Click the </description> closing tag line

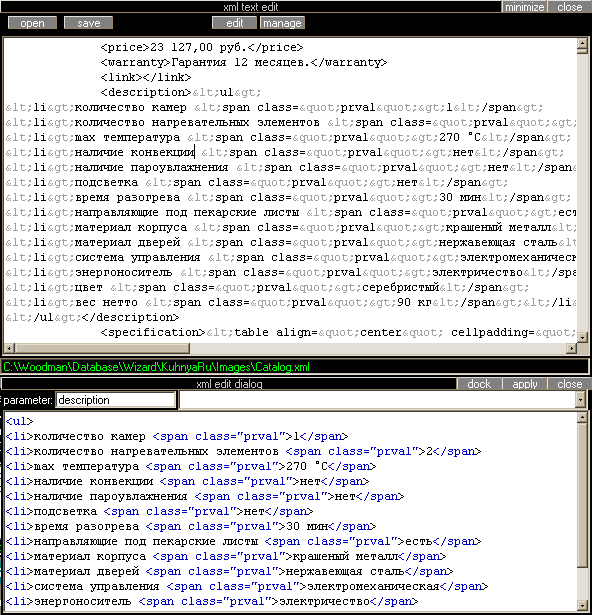click(x=92, y=317)
